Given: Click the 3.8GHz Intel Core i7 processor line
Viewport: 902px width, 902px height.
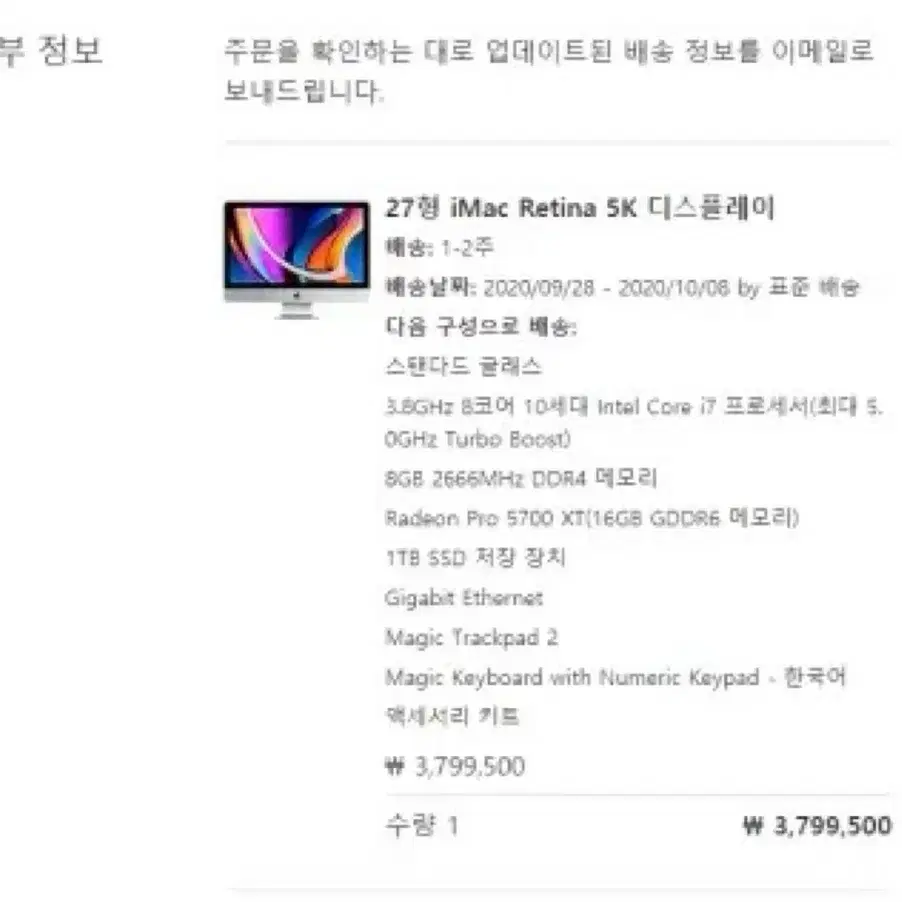Looking at the screenshot, I should click(x=633, y=407).
